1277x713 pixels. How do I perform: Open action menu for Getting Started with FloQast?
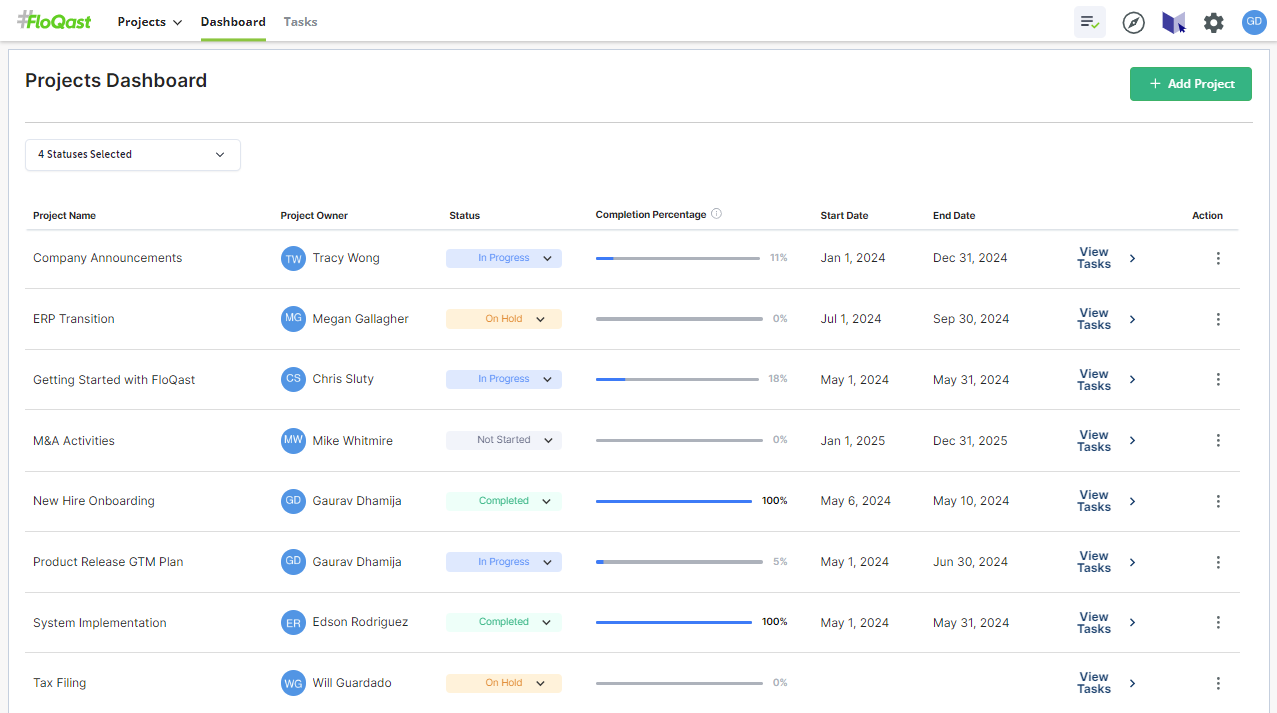(1218, 379)
